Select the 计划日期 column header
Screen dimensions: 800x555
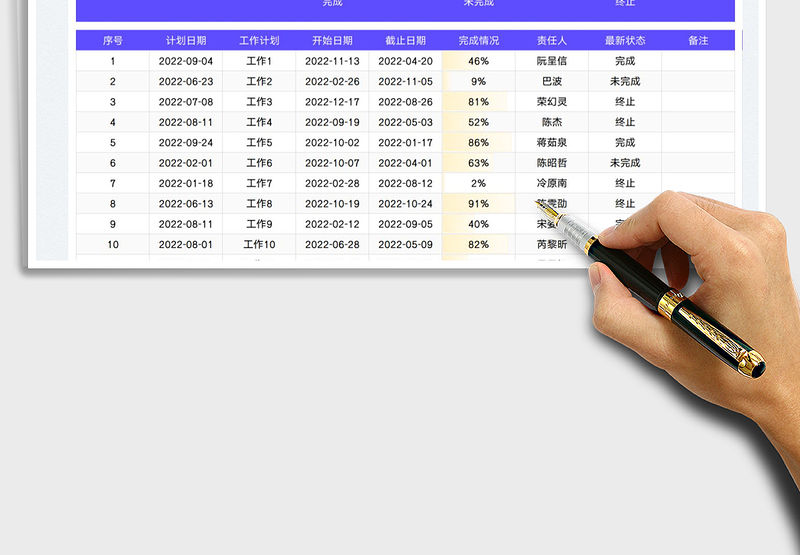click(186, 41)
